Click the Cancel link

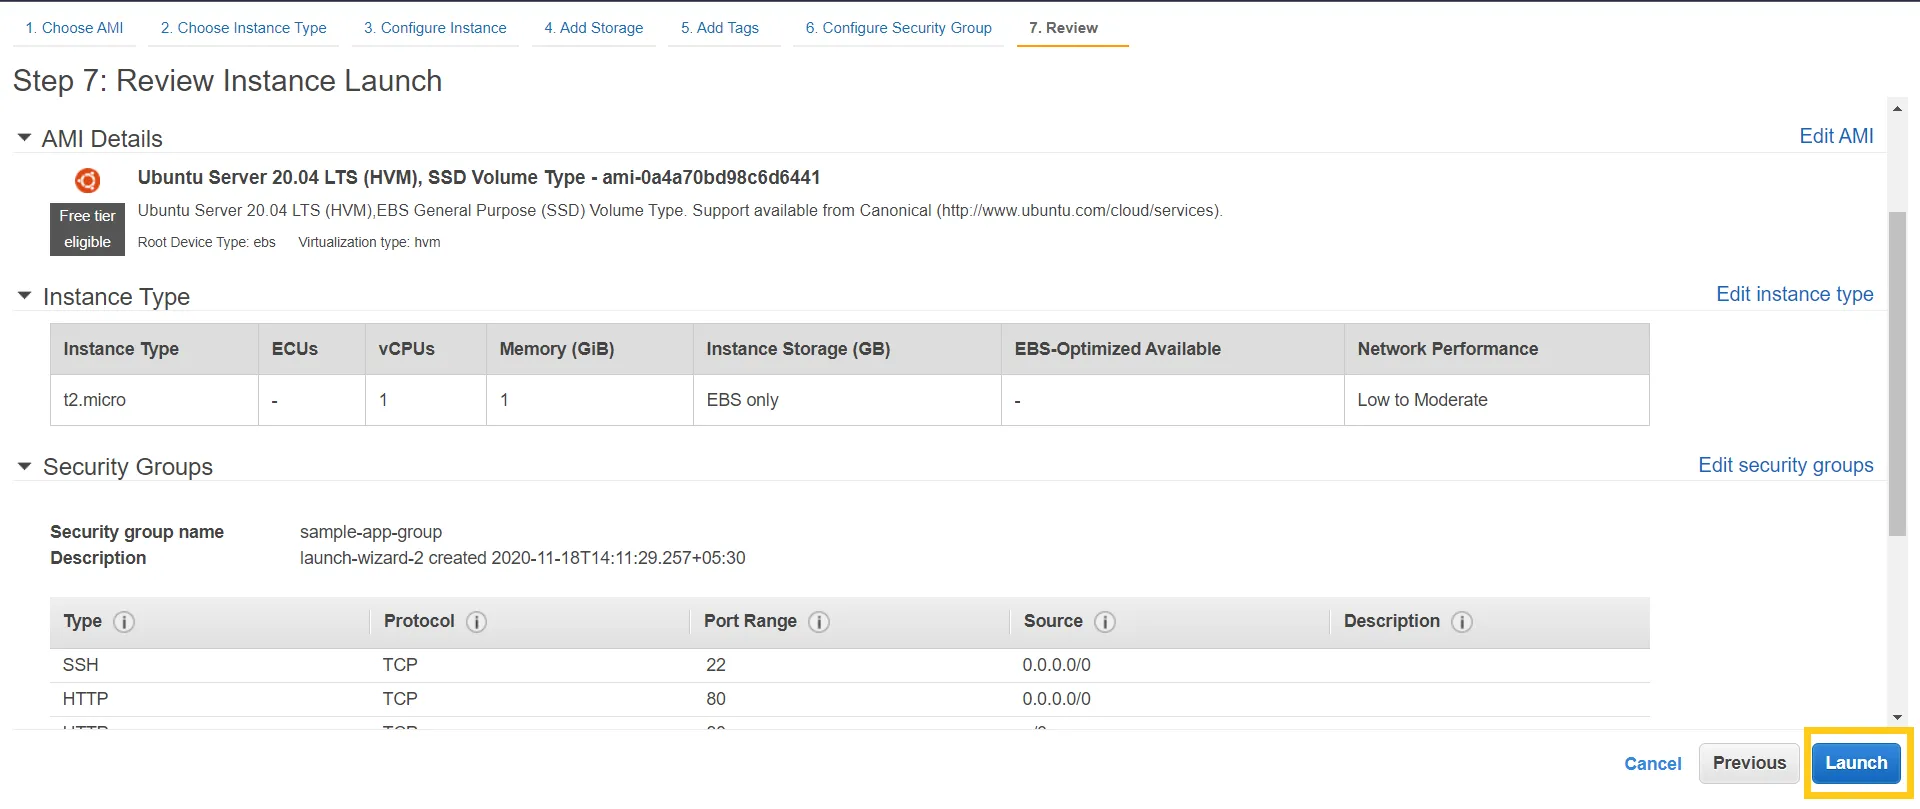pos(1652,764)
